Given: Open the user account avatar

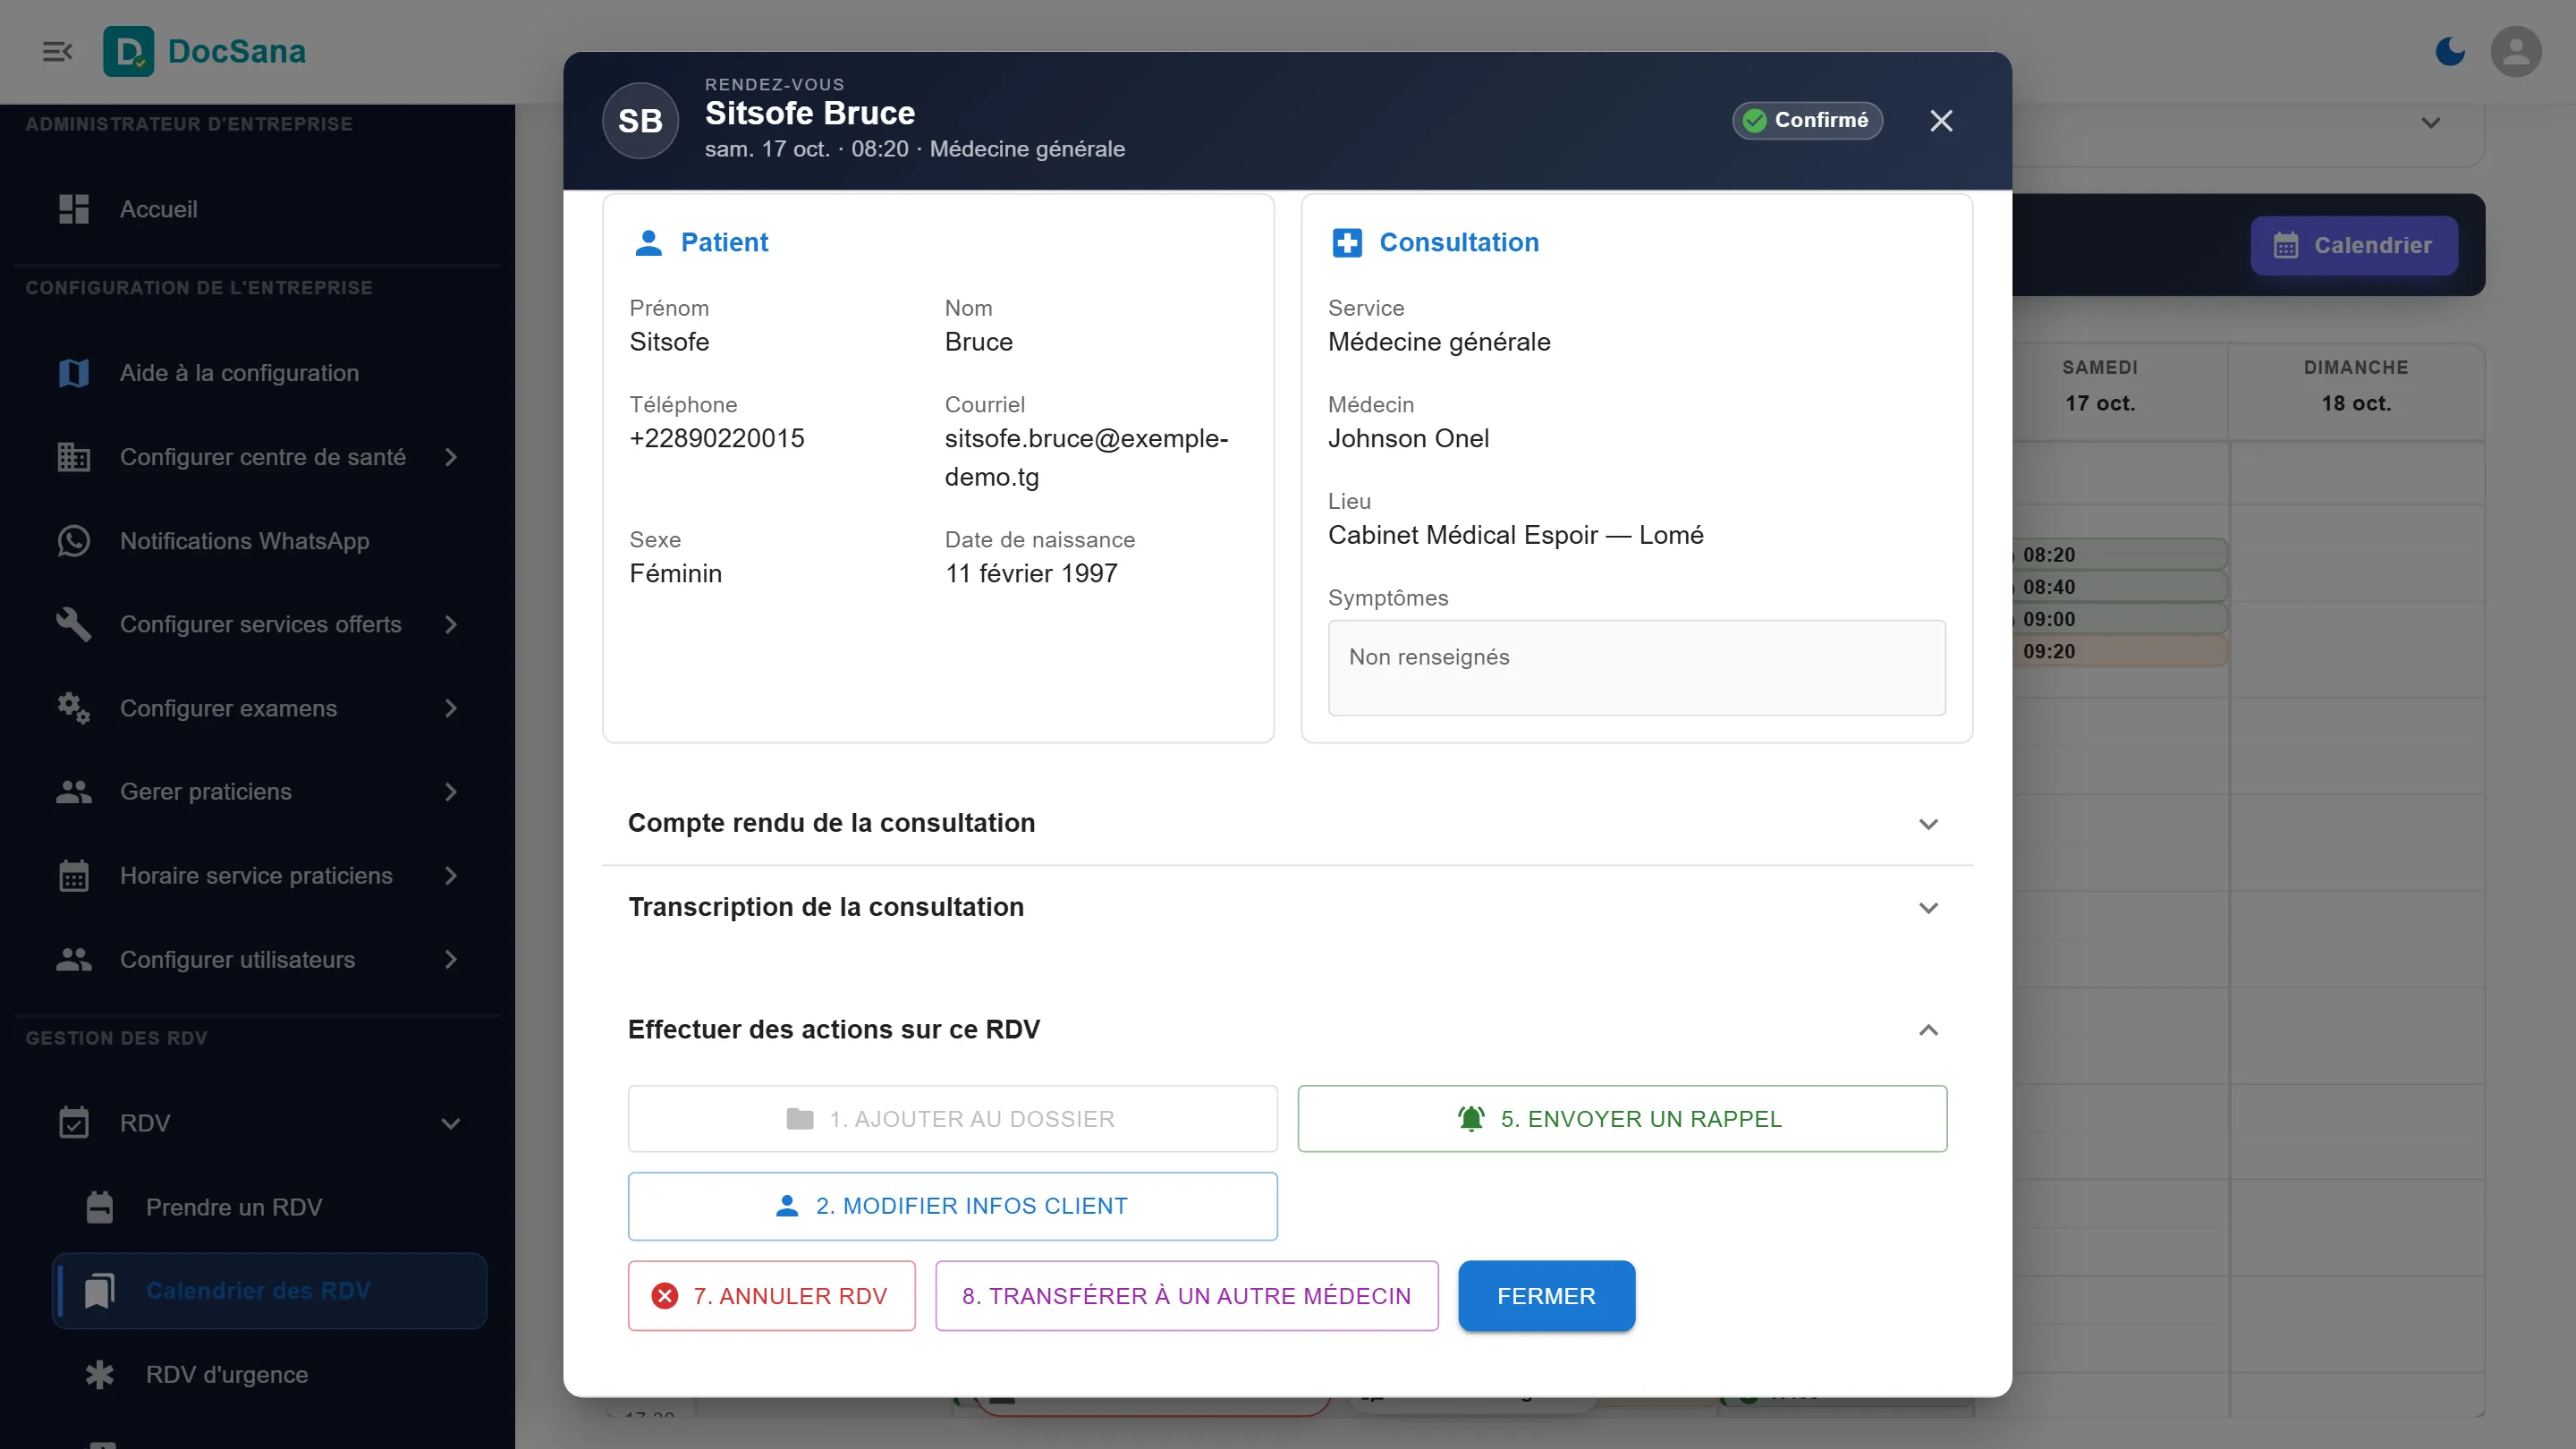Looking at the screenshot, I should [x=2516, y=51].
